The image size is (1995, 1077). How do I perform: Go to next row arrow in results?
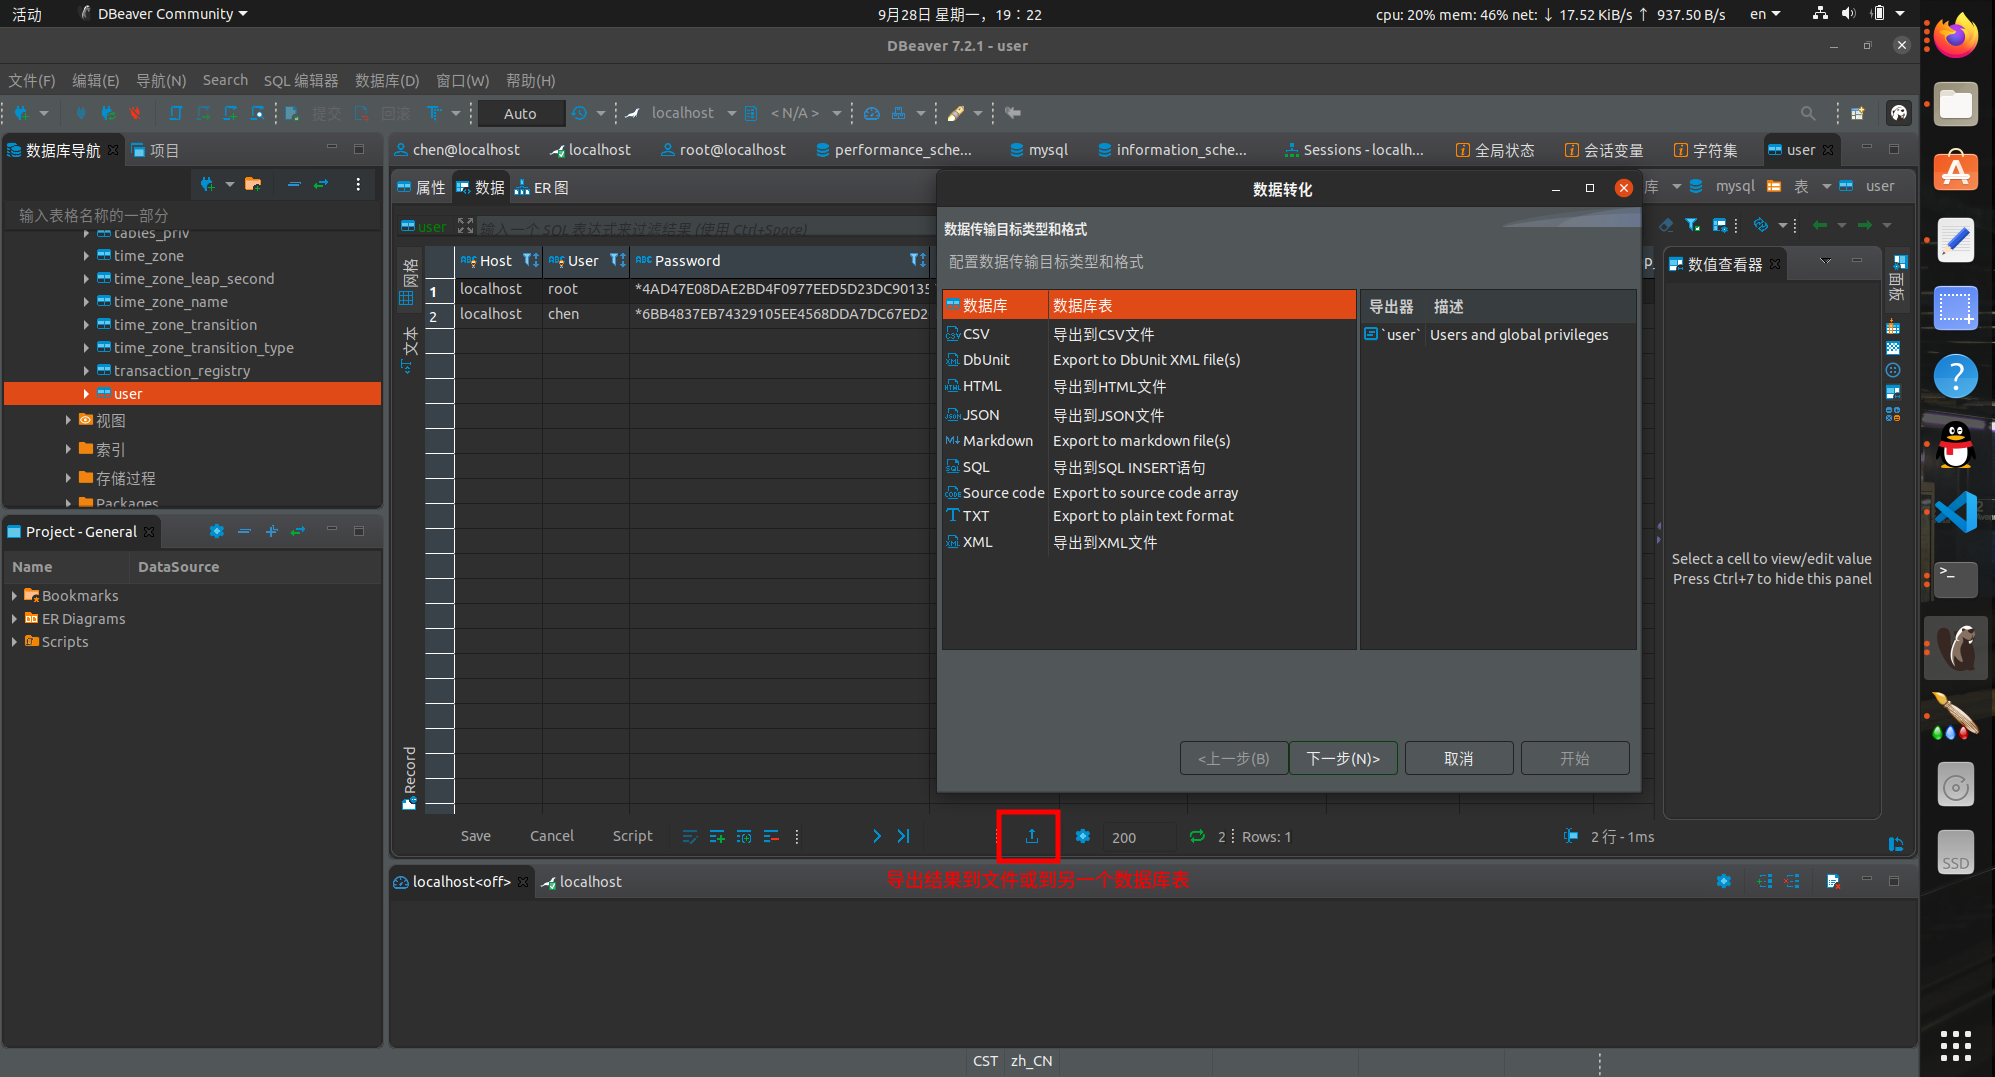(x=876, y=836)
